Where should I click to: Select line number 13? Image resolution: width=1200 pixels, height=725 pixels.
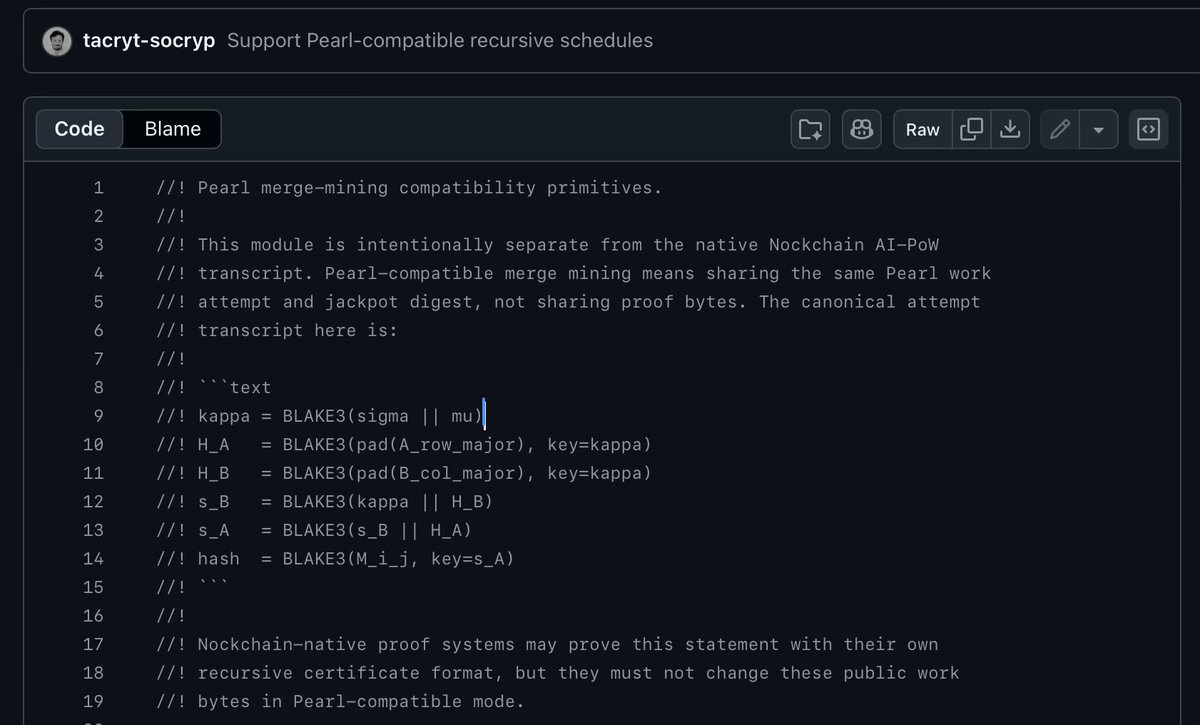(93, 529)
